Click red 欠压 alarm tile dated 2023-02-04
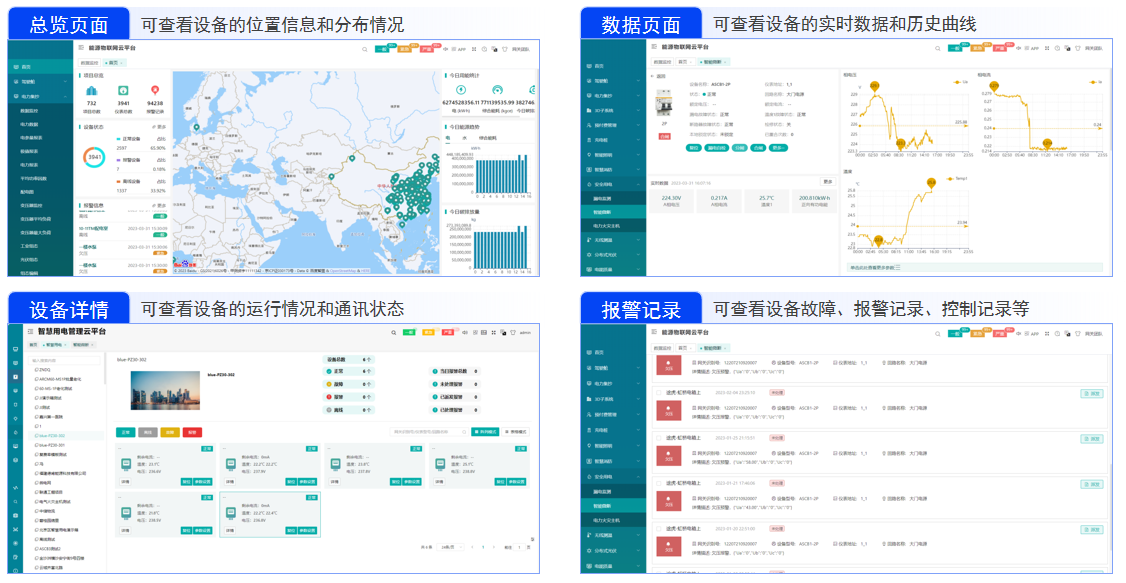The height and width of the screenshot is (583, 1126). pos(669,410)
